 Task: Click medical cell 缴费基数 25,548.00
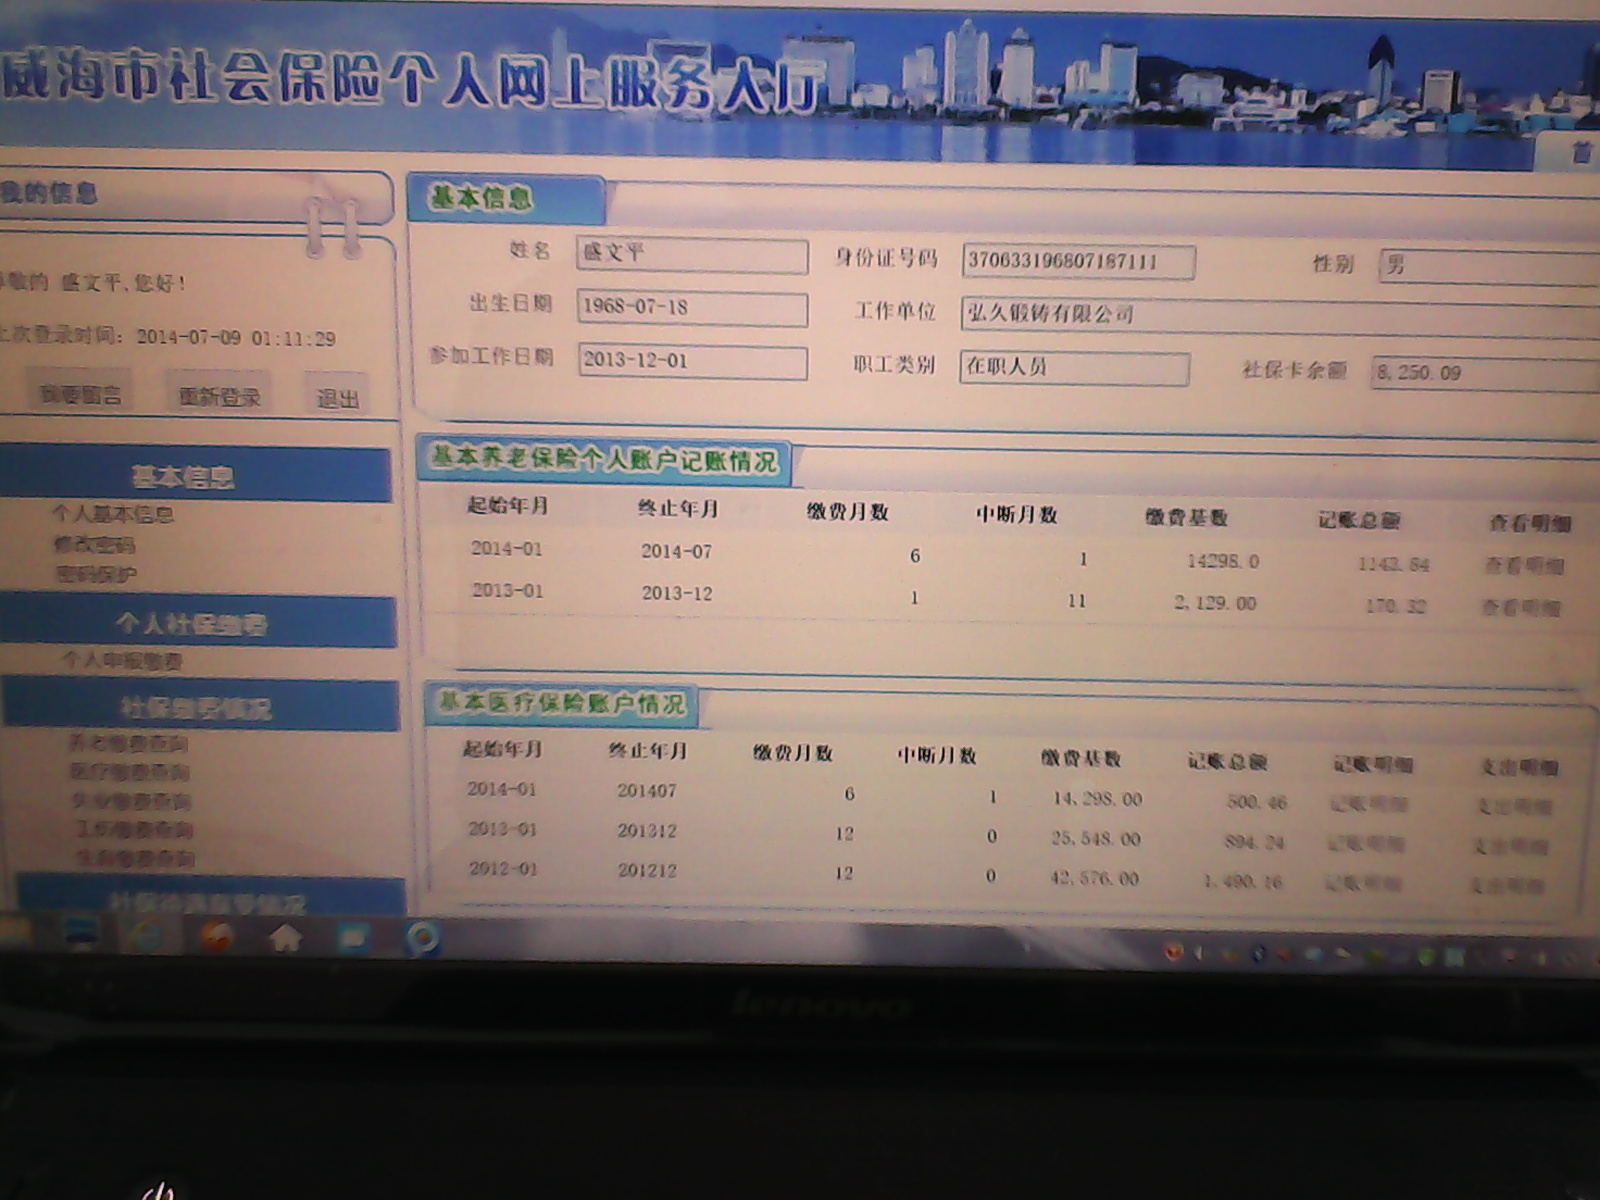[x=1096, y=839]
